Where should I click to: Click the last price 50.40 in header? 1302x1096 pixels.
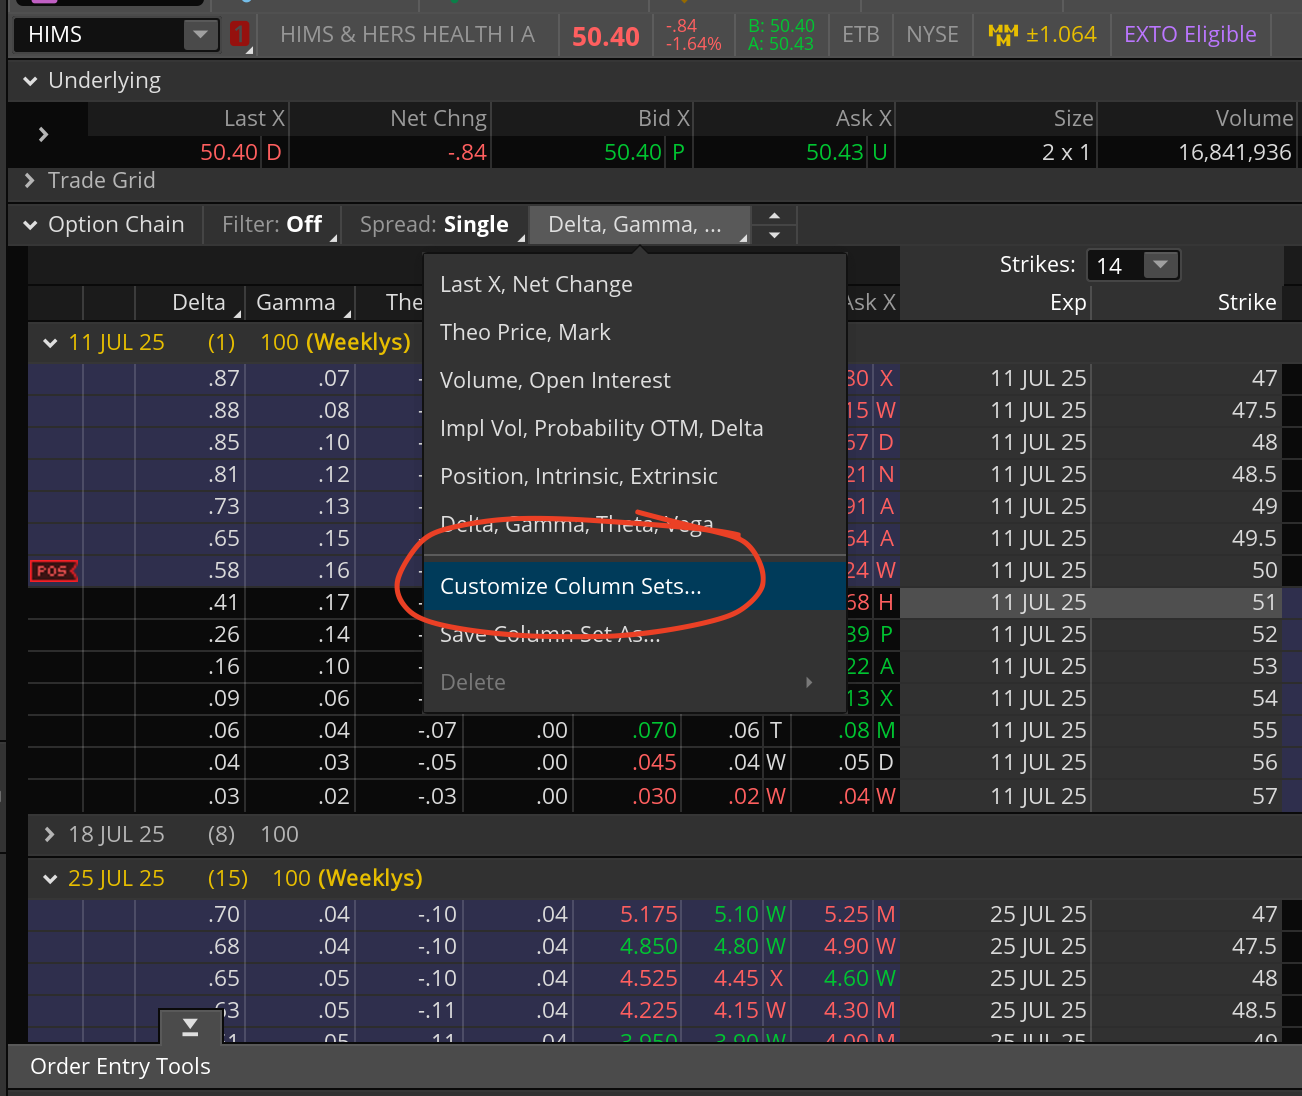point(606,36)
